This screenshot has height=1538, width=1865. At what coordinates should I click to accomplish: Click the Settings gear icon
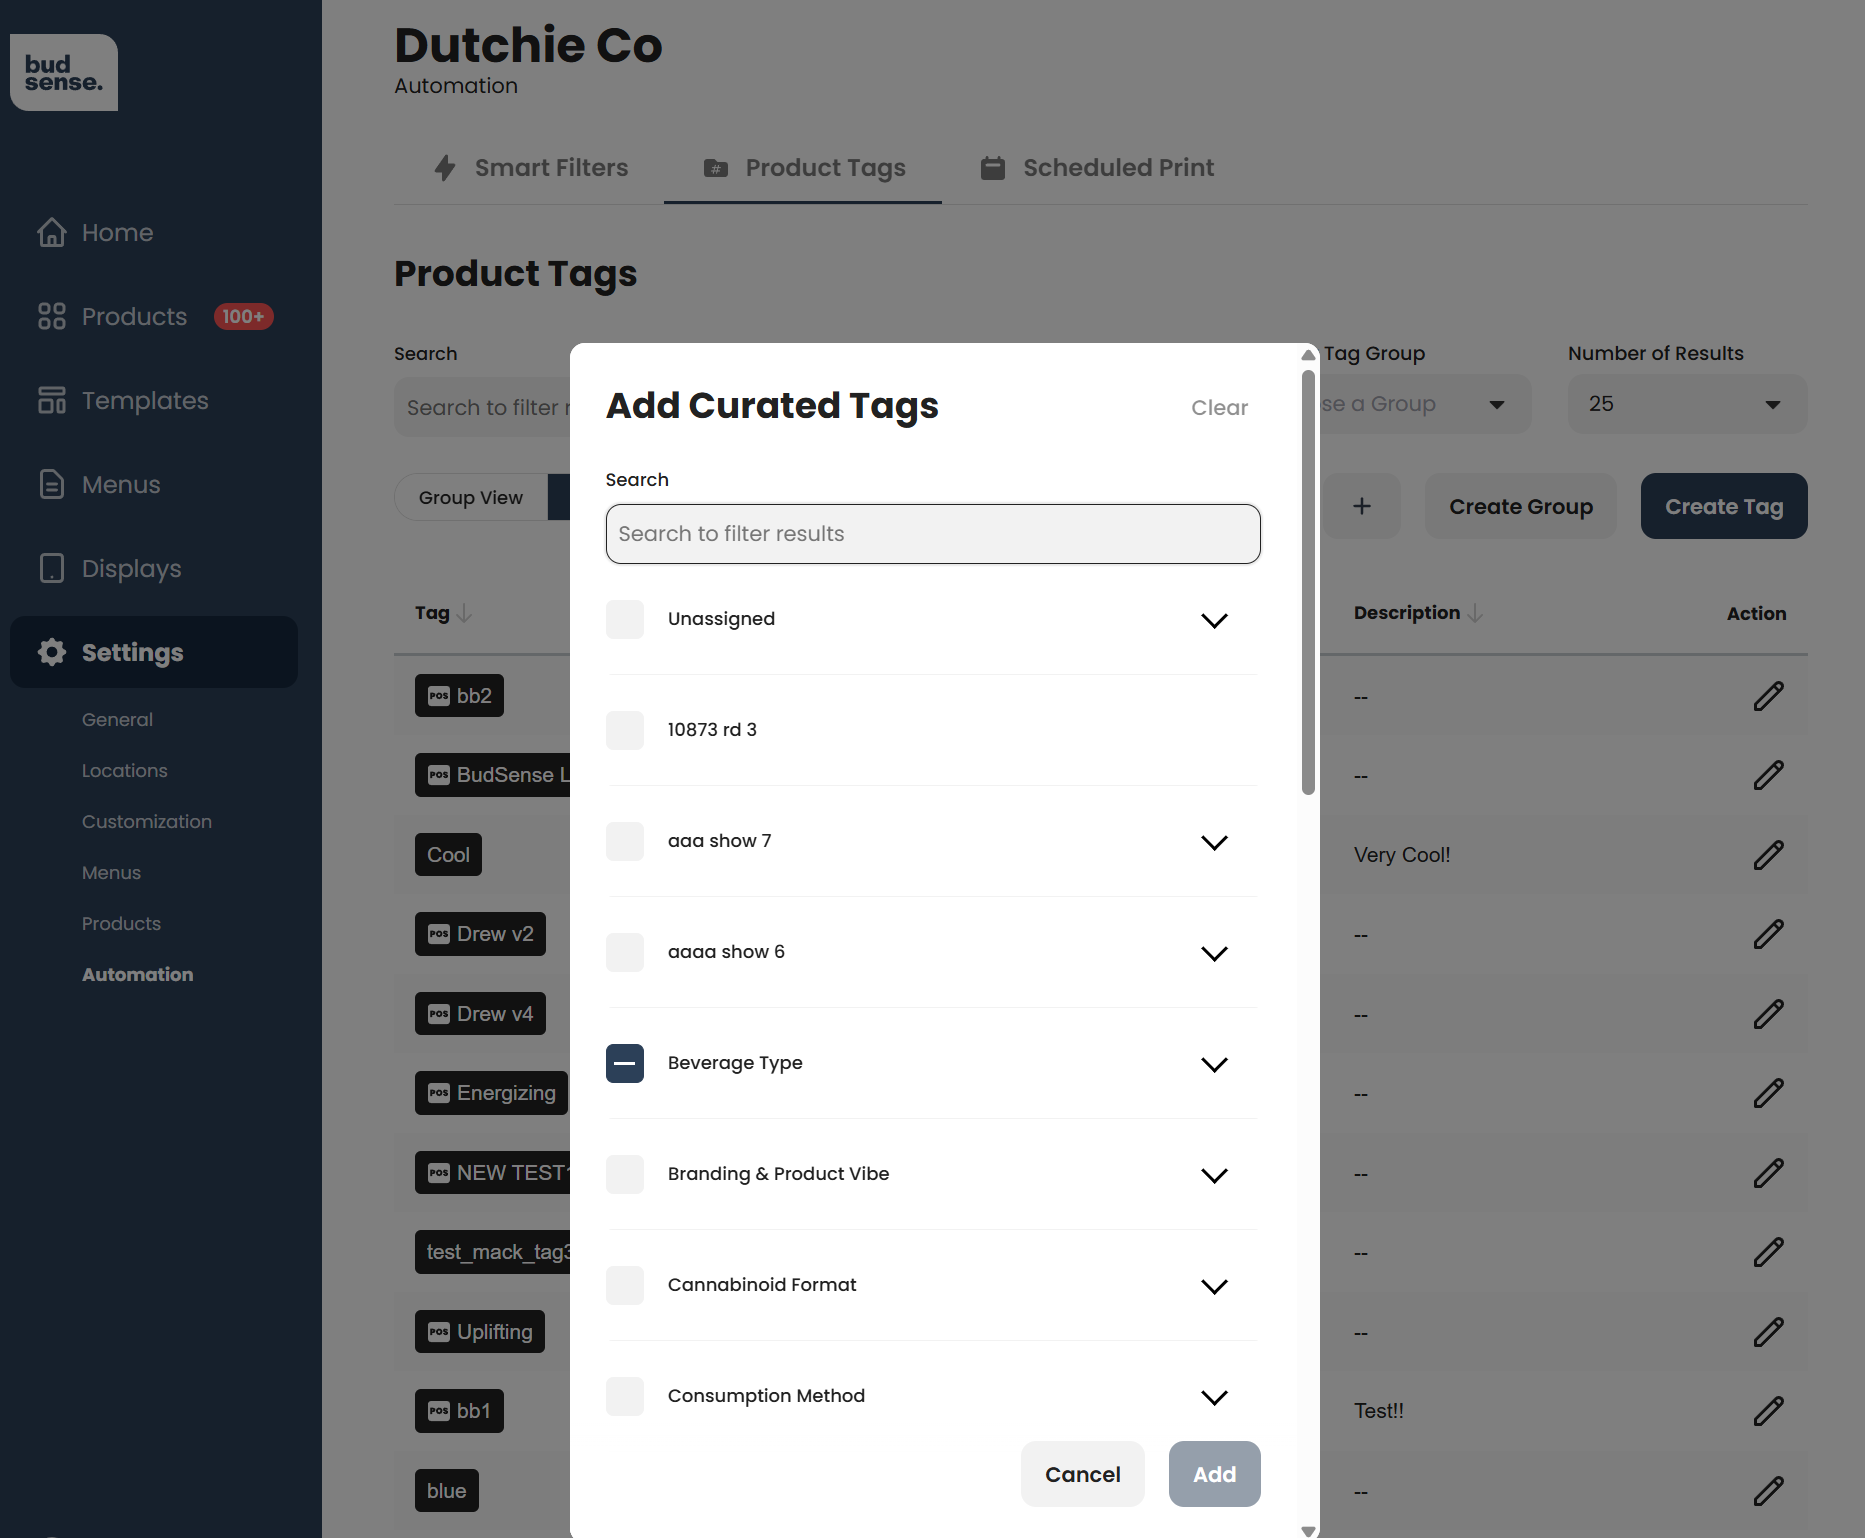pos(52,653)
